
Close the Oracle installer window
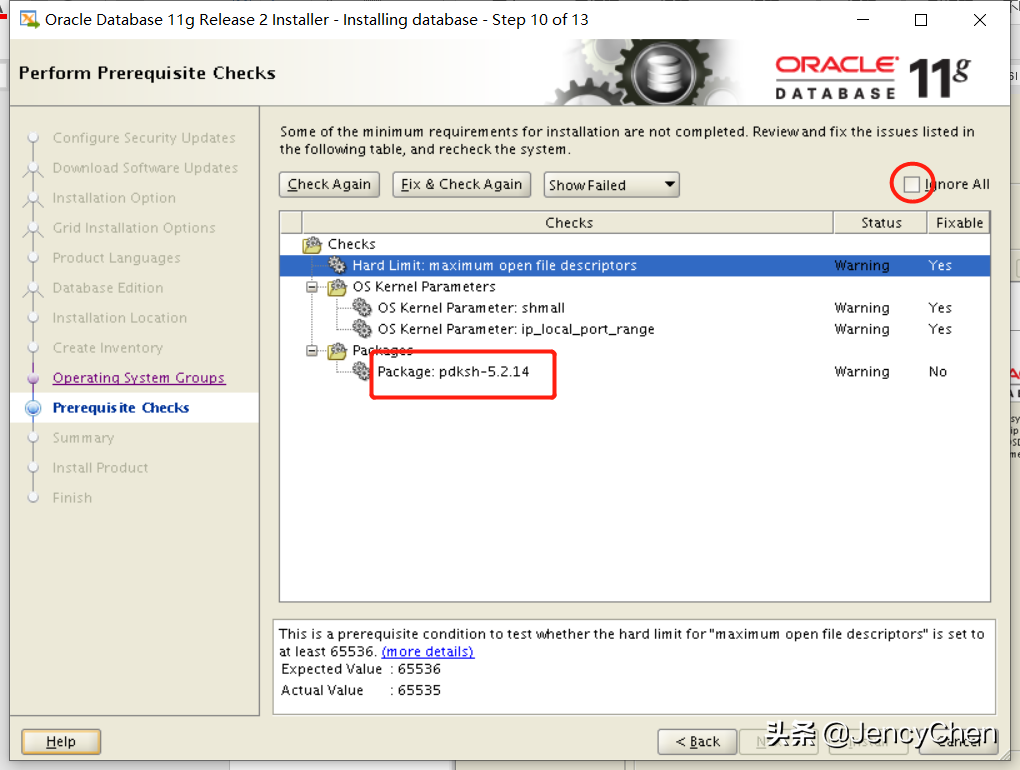pos(980,20)
